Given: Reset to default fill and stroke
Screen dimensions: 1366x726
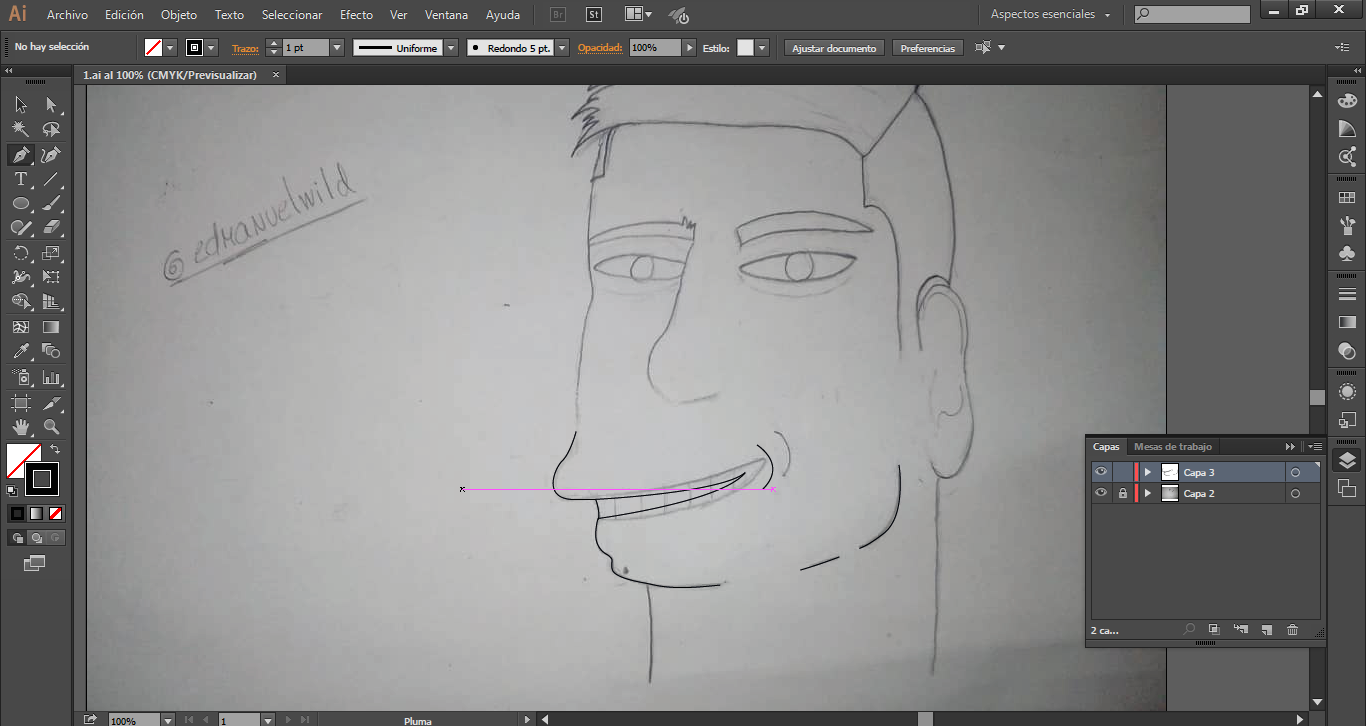Looking at the screenshot, I should click(12, 490).
